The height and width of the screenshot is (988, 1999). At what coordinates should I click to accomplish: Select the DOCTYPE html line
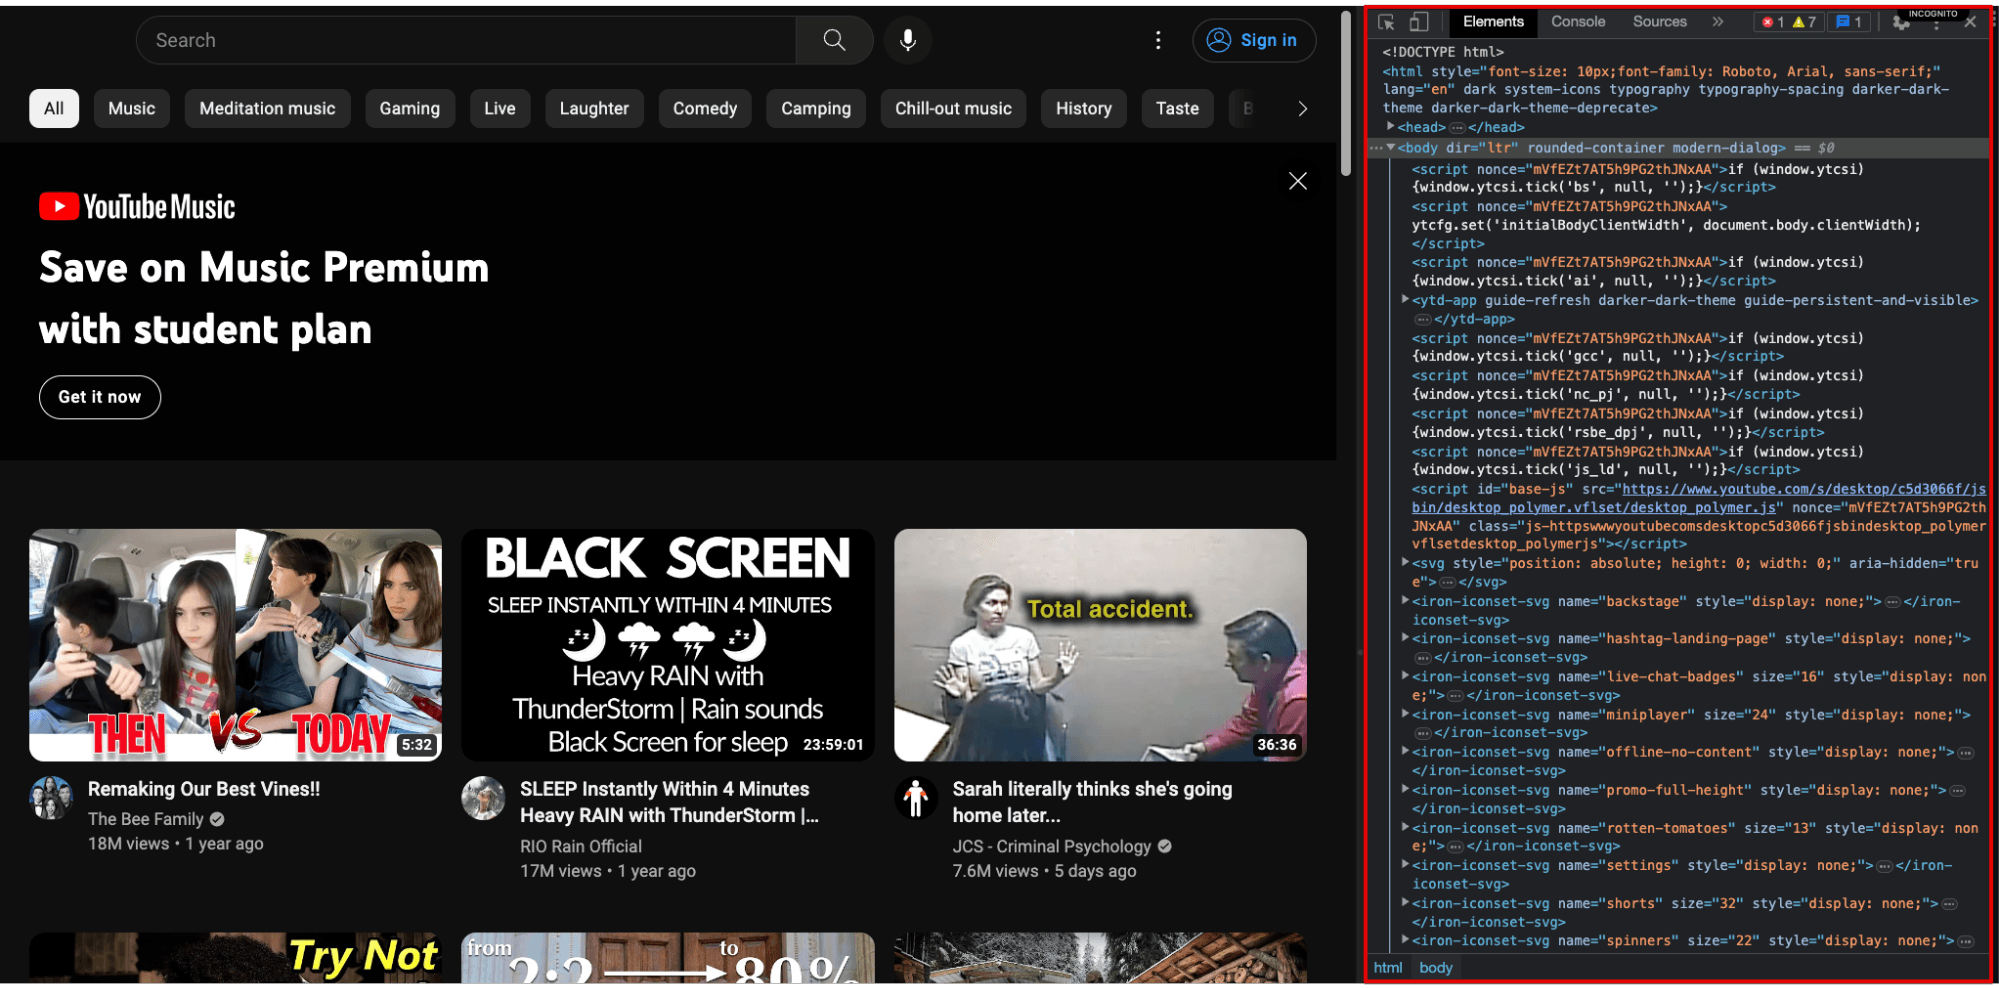1443,52
